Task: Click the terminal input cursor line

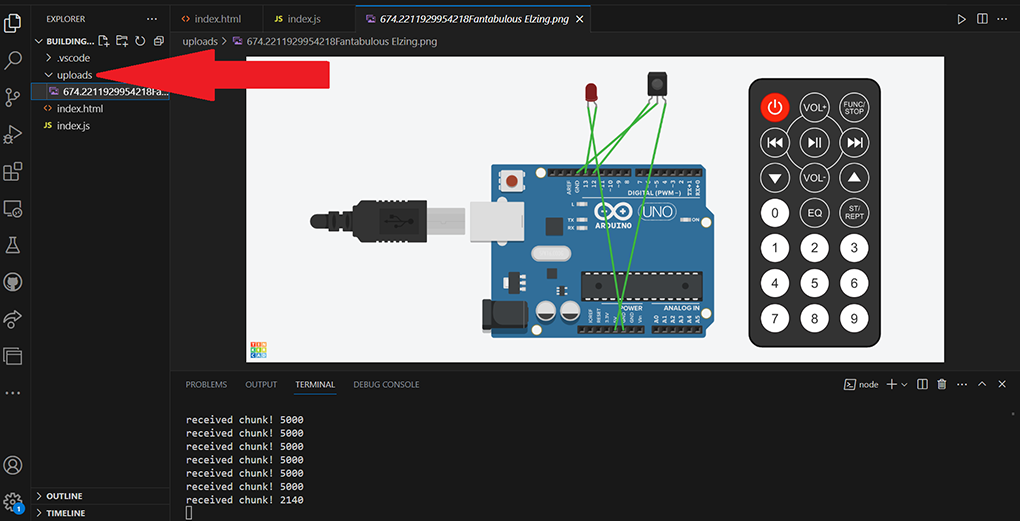Action: click(x=189, y=513)
